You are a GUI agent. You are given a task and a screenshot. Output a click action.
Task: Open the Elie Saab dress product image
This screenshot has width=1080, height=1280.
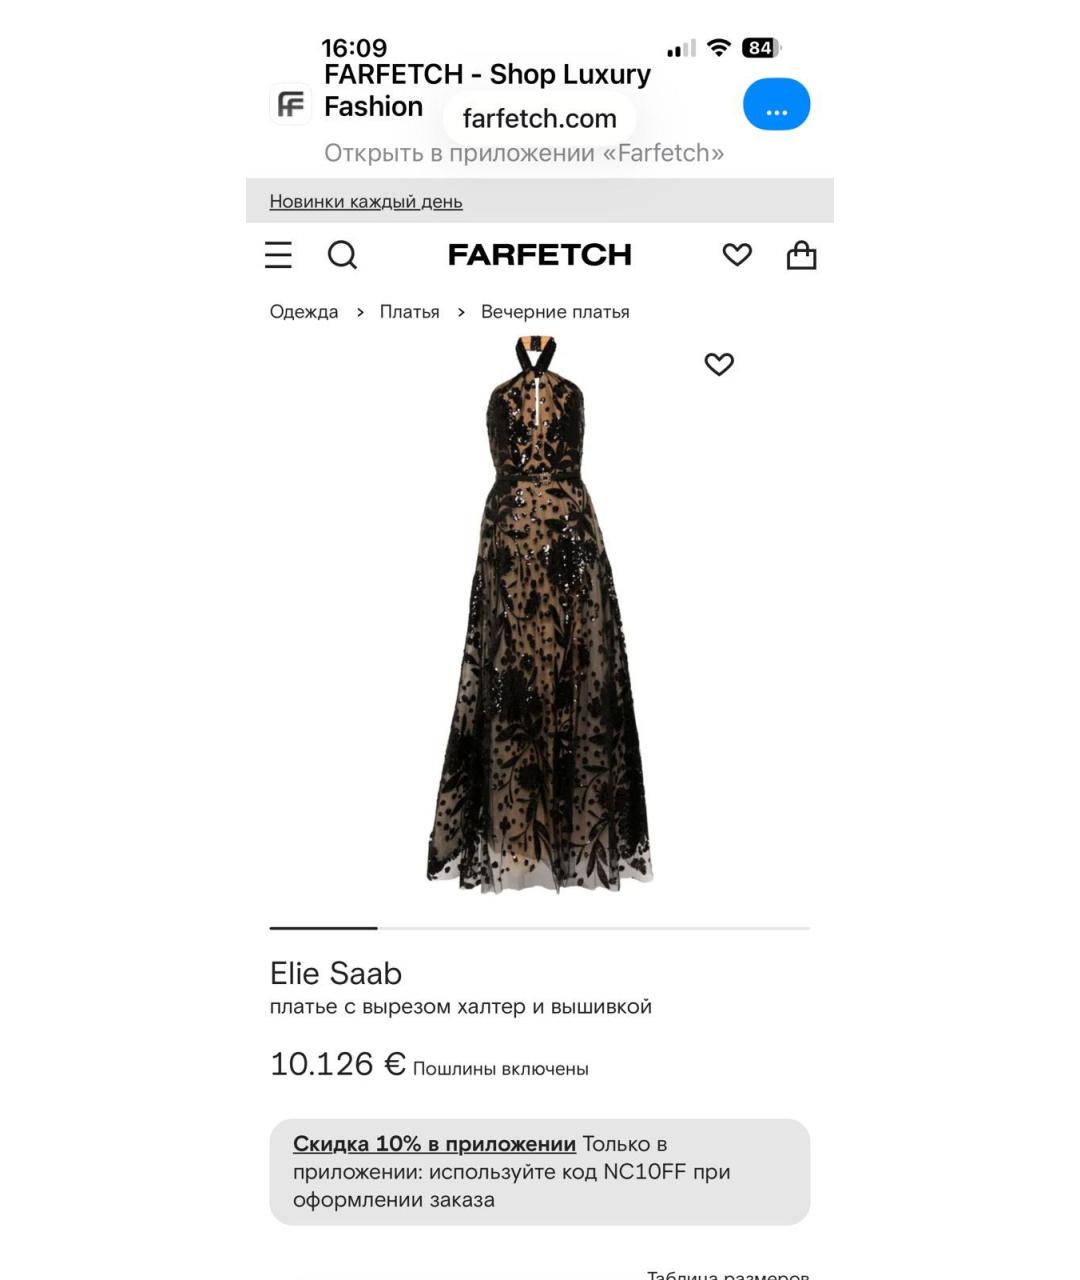pos(540,614)
